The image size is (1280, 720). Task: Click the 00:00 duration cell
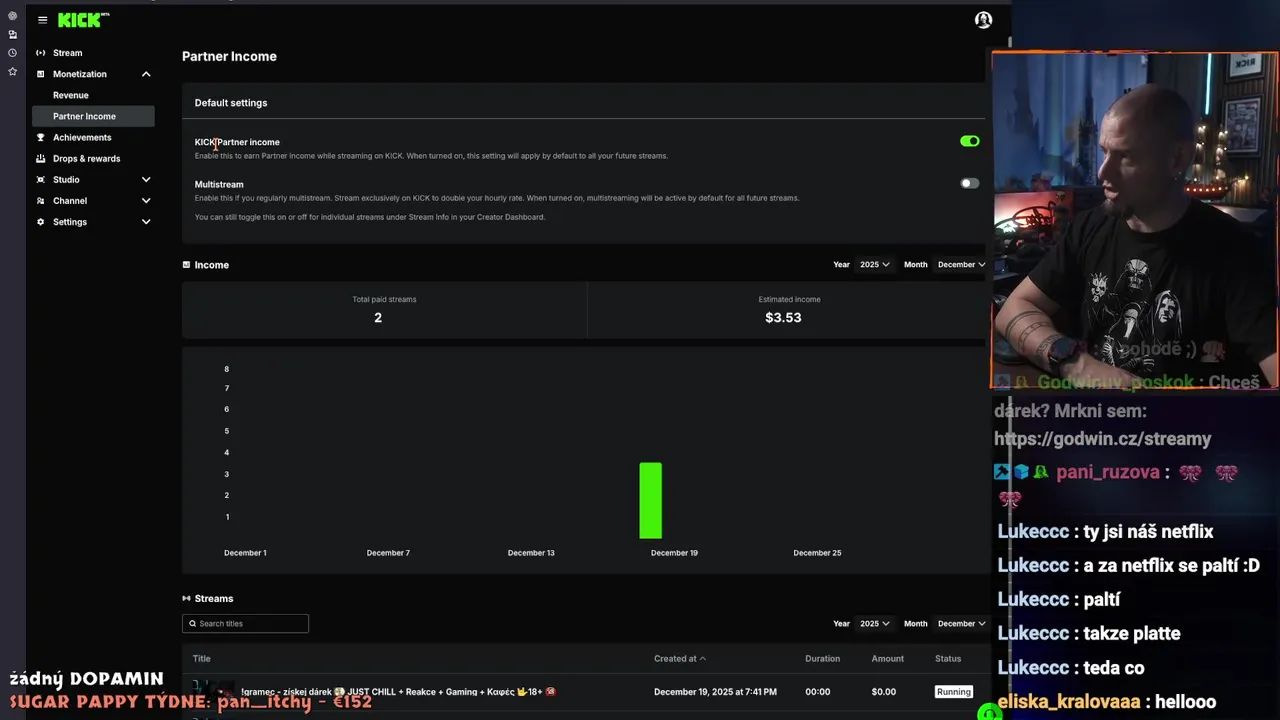(x=818, y=692)
